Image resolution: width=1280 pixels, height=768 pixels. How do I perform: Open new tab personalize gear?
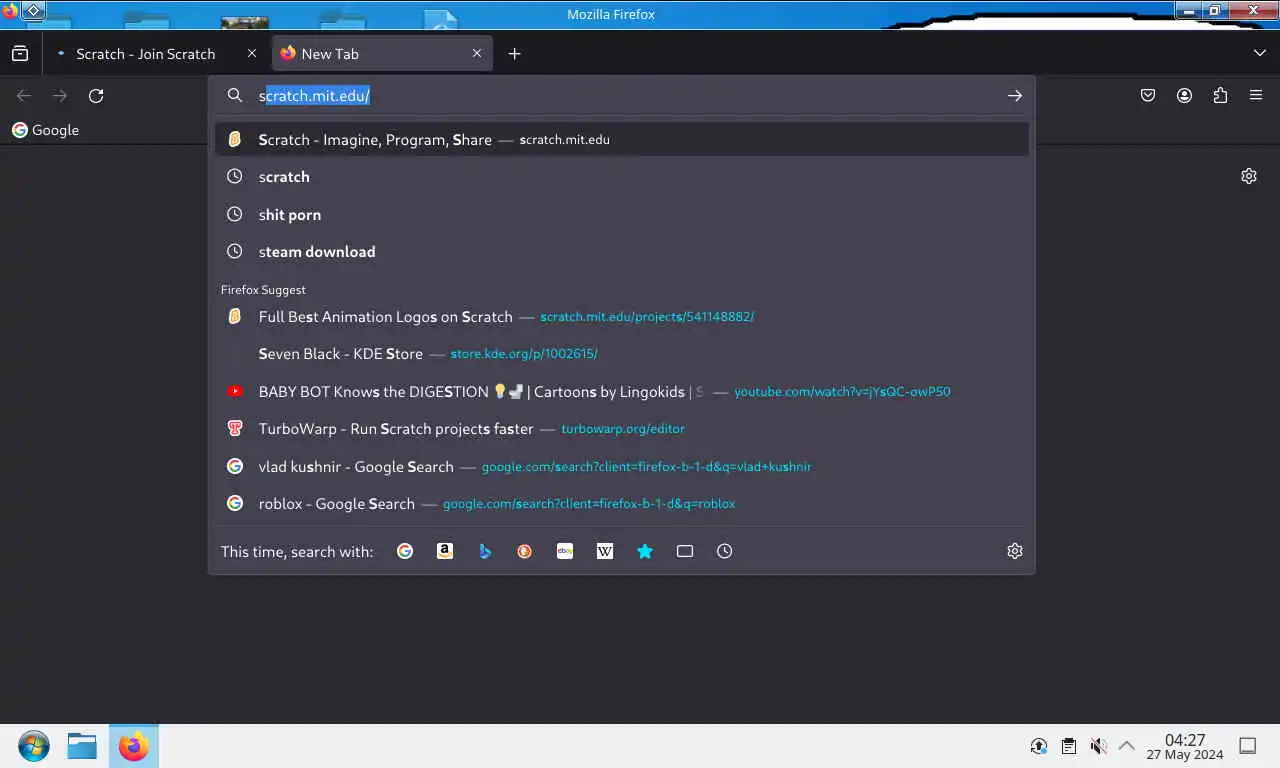pos(1249,176)
